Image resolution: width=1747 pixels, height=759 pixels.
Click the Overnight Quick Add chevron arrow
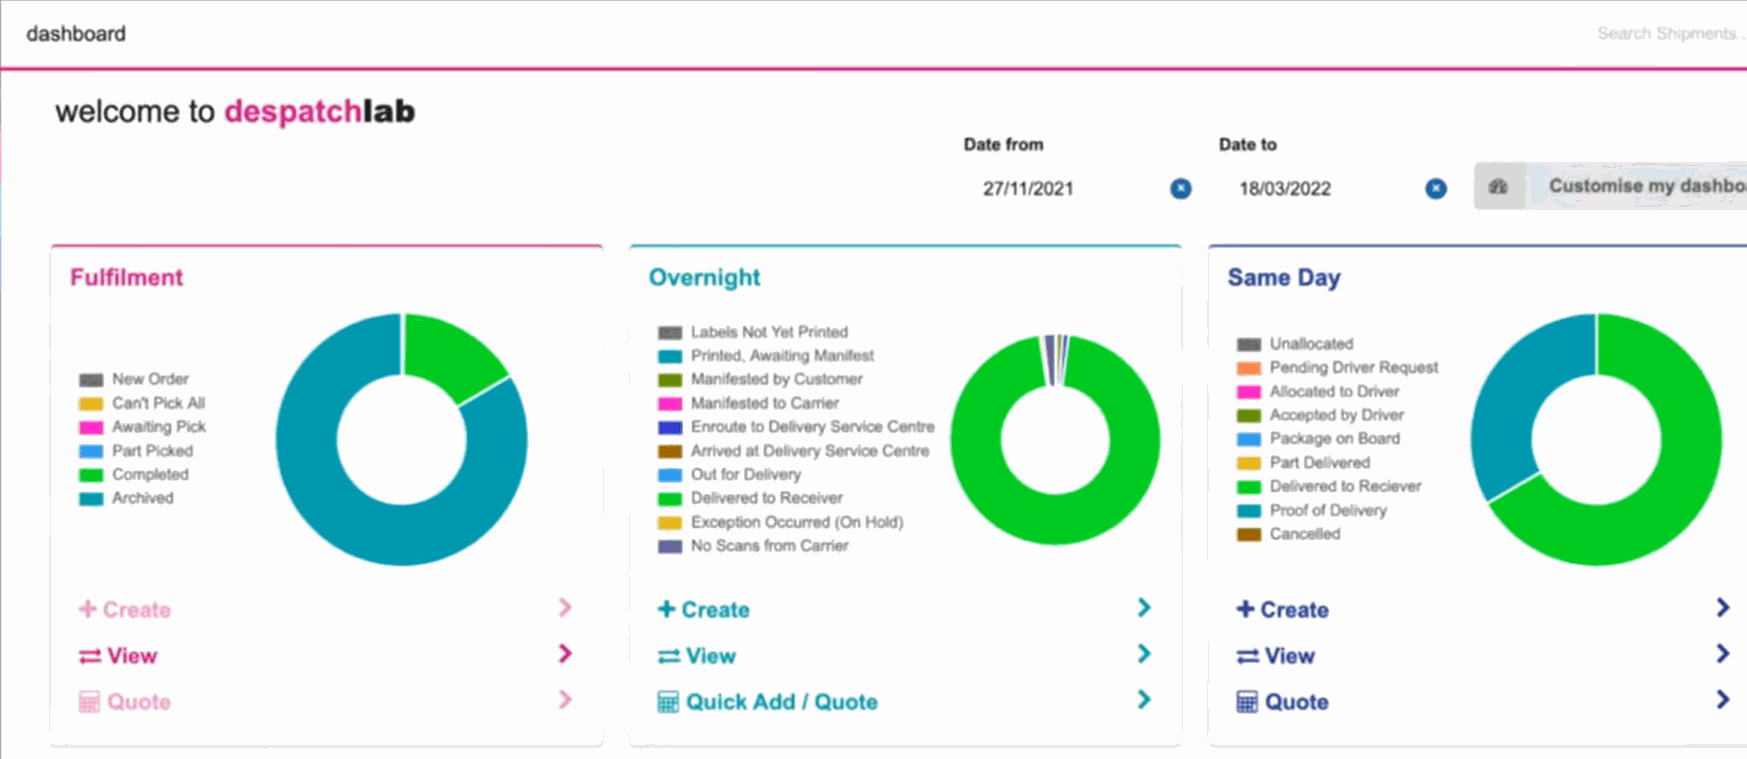coord(1144,699)
